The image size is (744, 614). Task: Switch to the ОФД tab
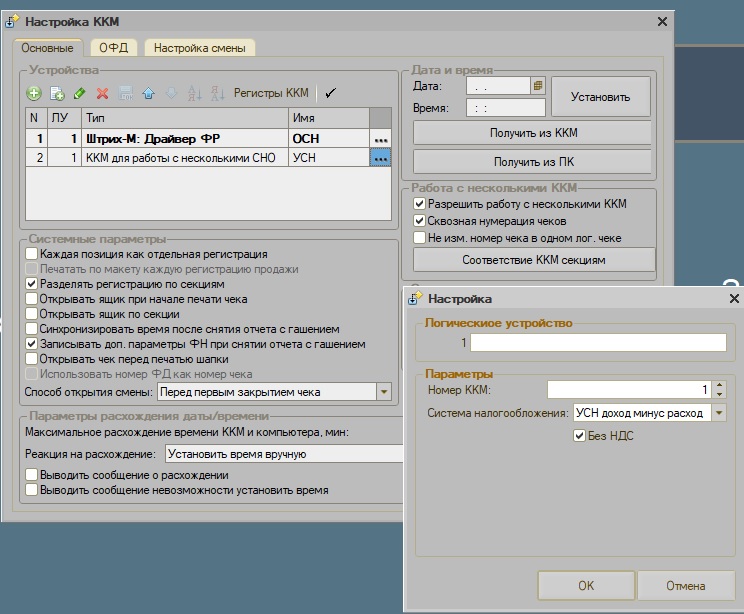(x=113, y=47)
